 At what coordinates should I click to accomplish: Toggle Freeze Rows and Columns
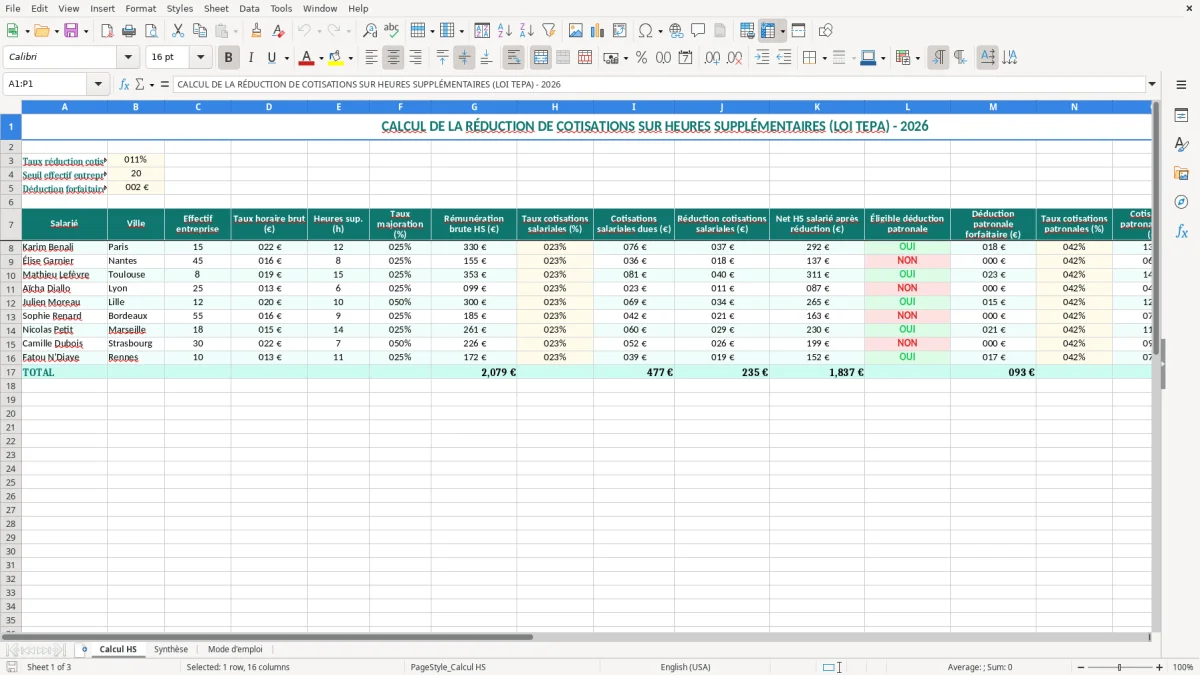pyautogui.click(x=768, y=31)
